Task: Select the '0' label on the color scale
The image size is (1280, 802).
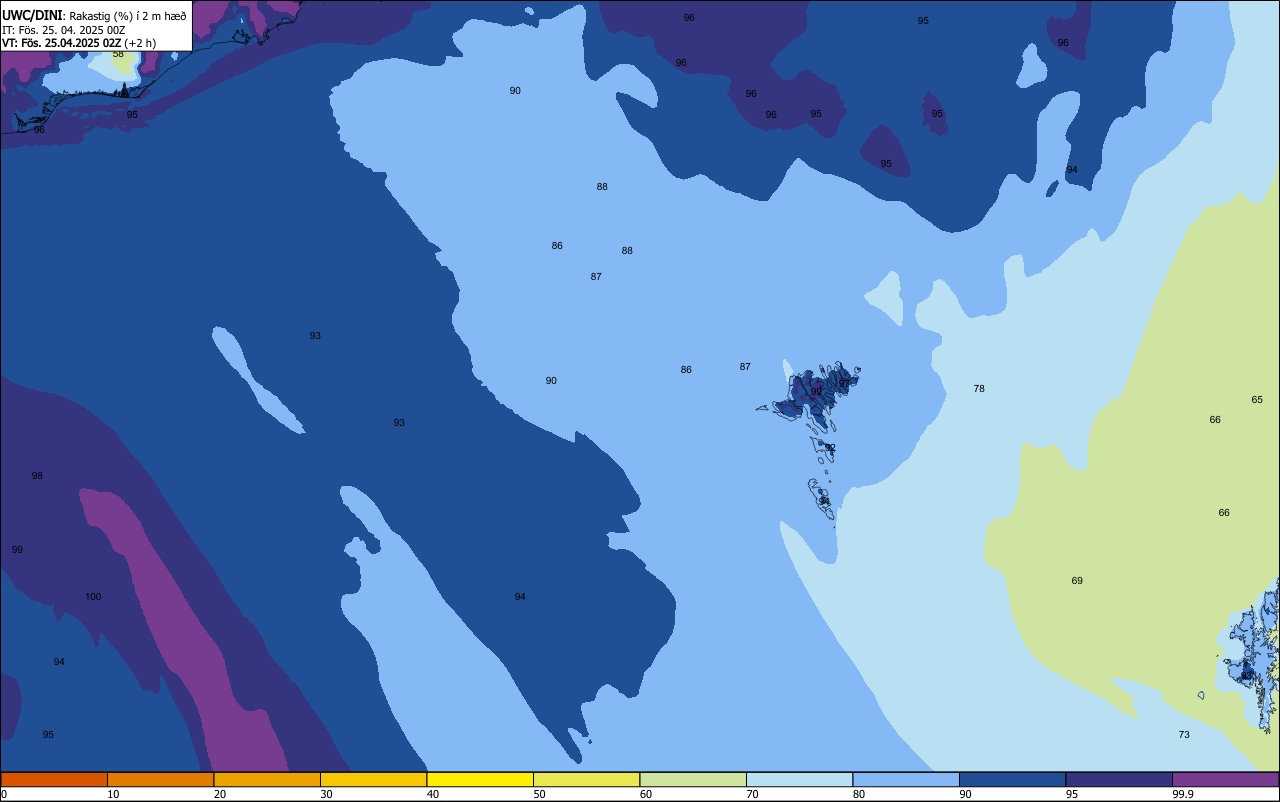Action: tap(4, 794)
